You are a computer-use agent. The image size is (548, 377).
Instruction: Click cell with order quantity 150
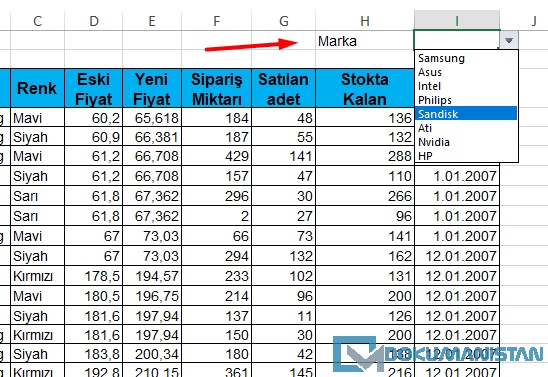pos(217,335)
